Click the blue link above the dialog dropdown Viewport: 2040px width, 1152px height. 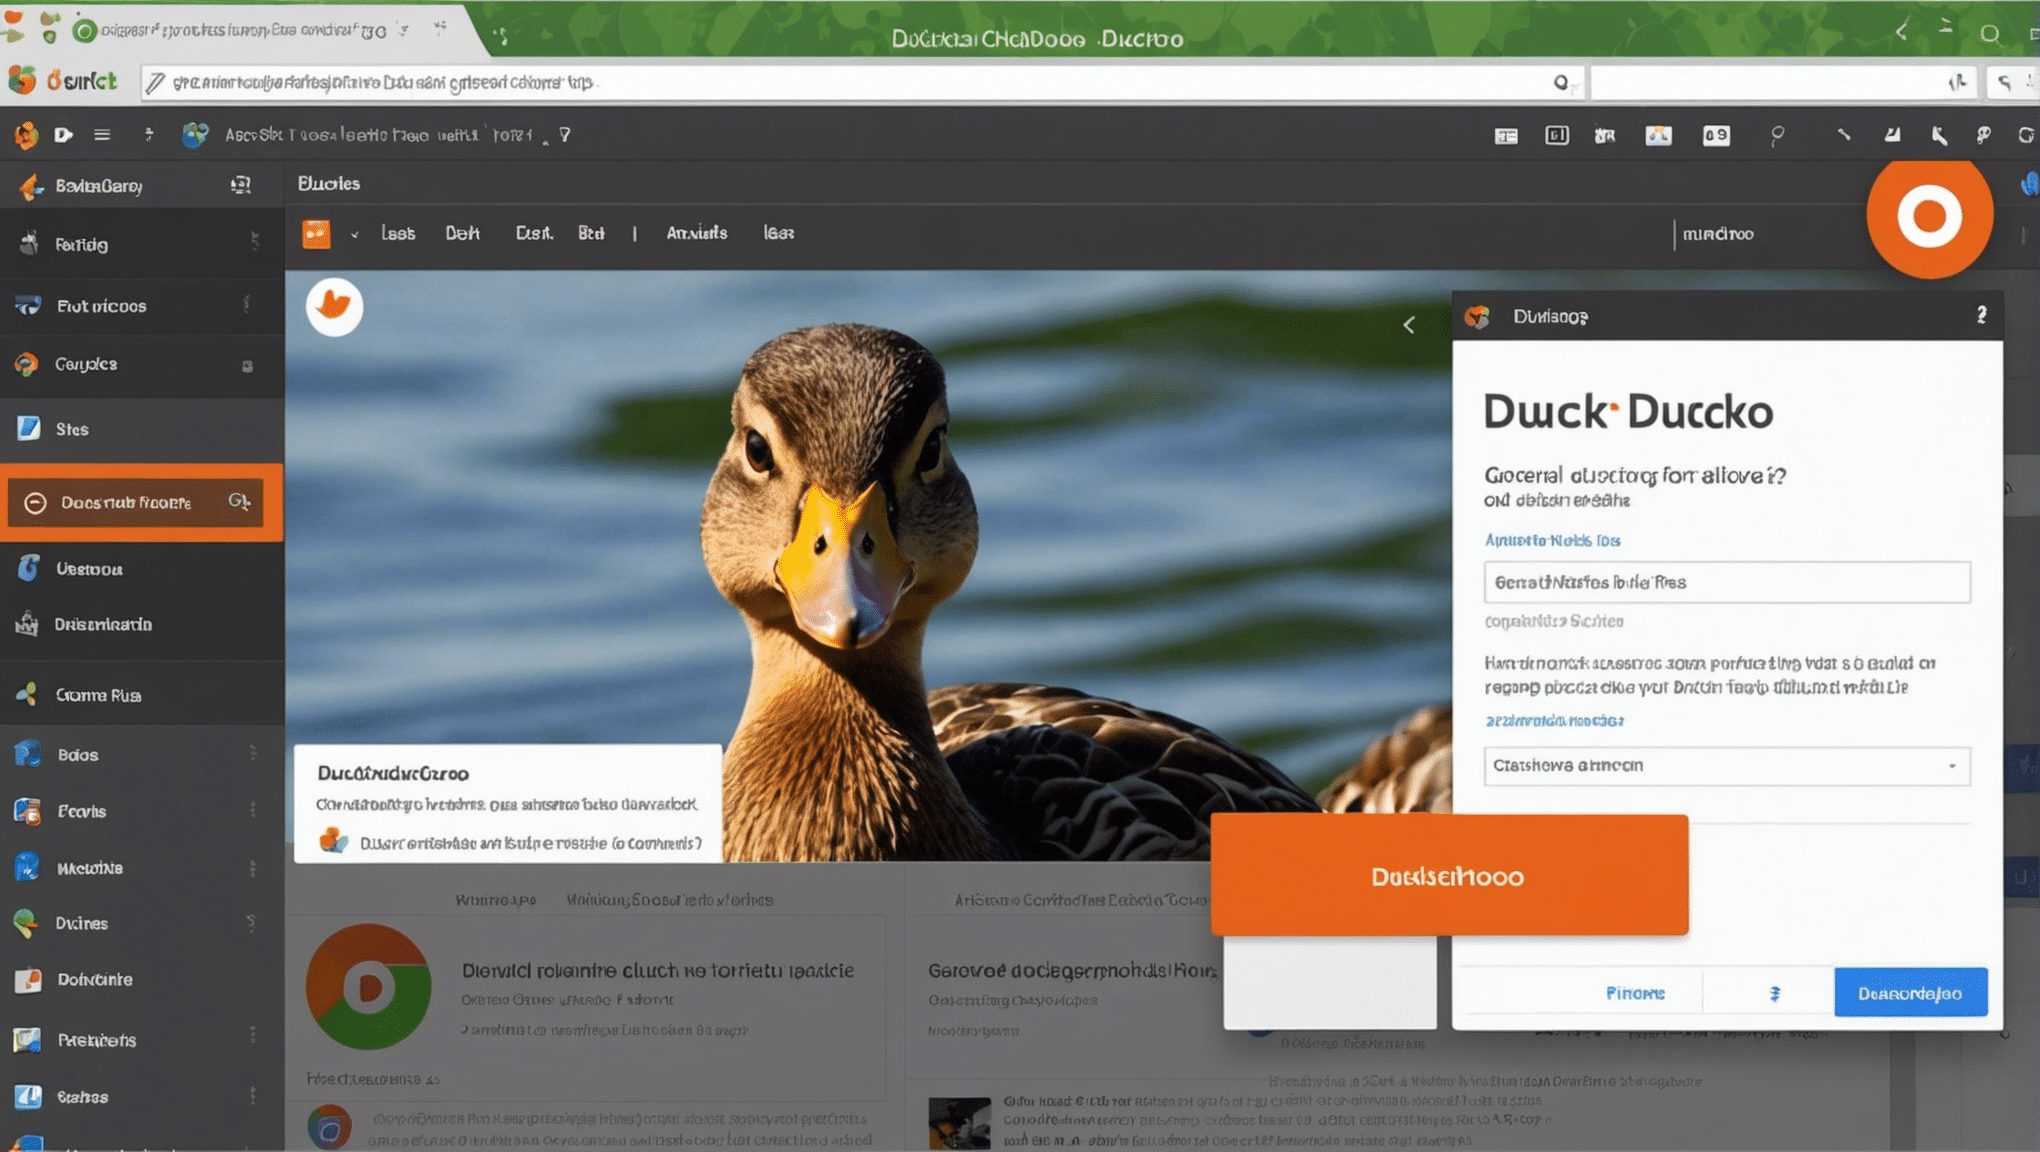click(x=1553, y=721)
